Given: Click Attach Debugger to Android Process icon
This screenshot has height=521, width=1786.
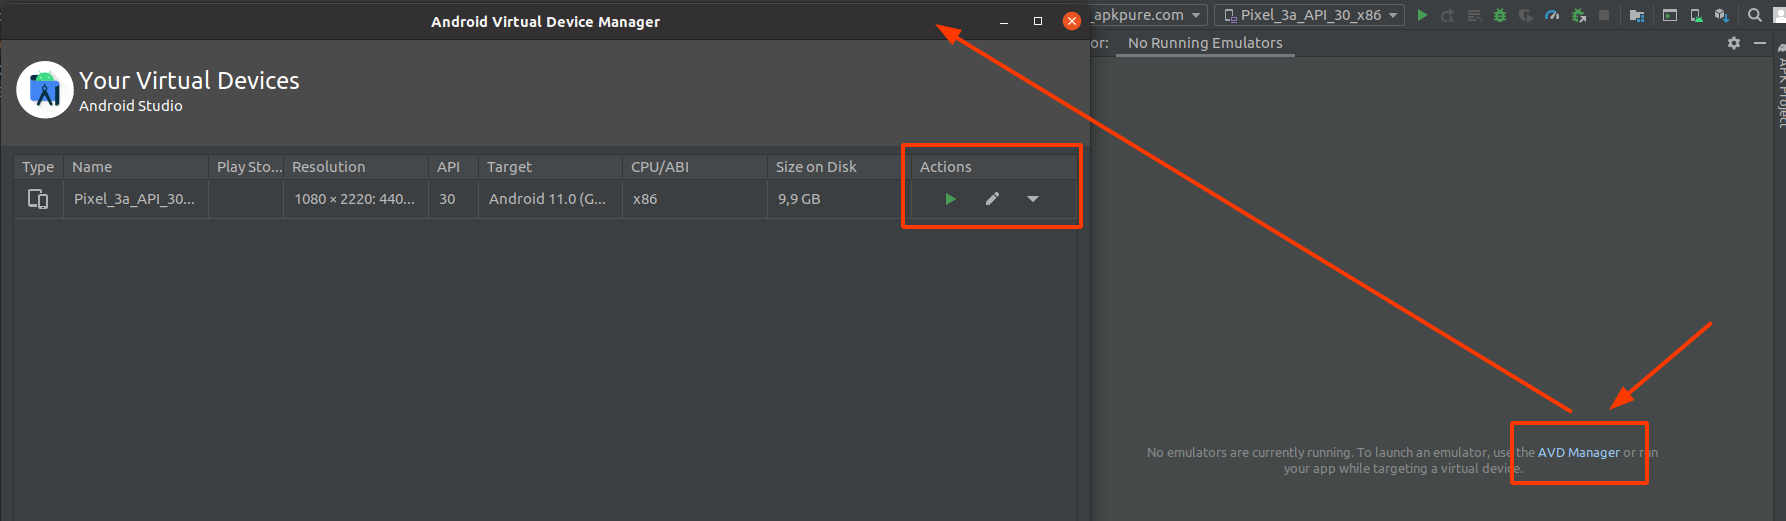Looking at the screenshot, I should click(x=1579, y=15).
